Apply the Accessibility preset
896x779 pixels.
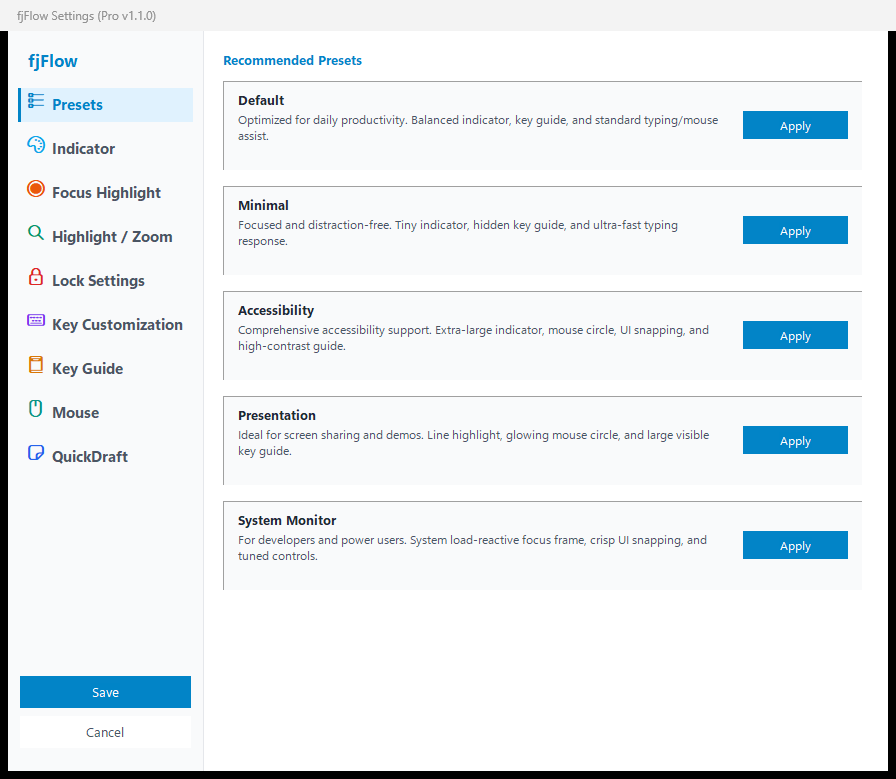[795, 335]
